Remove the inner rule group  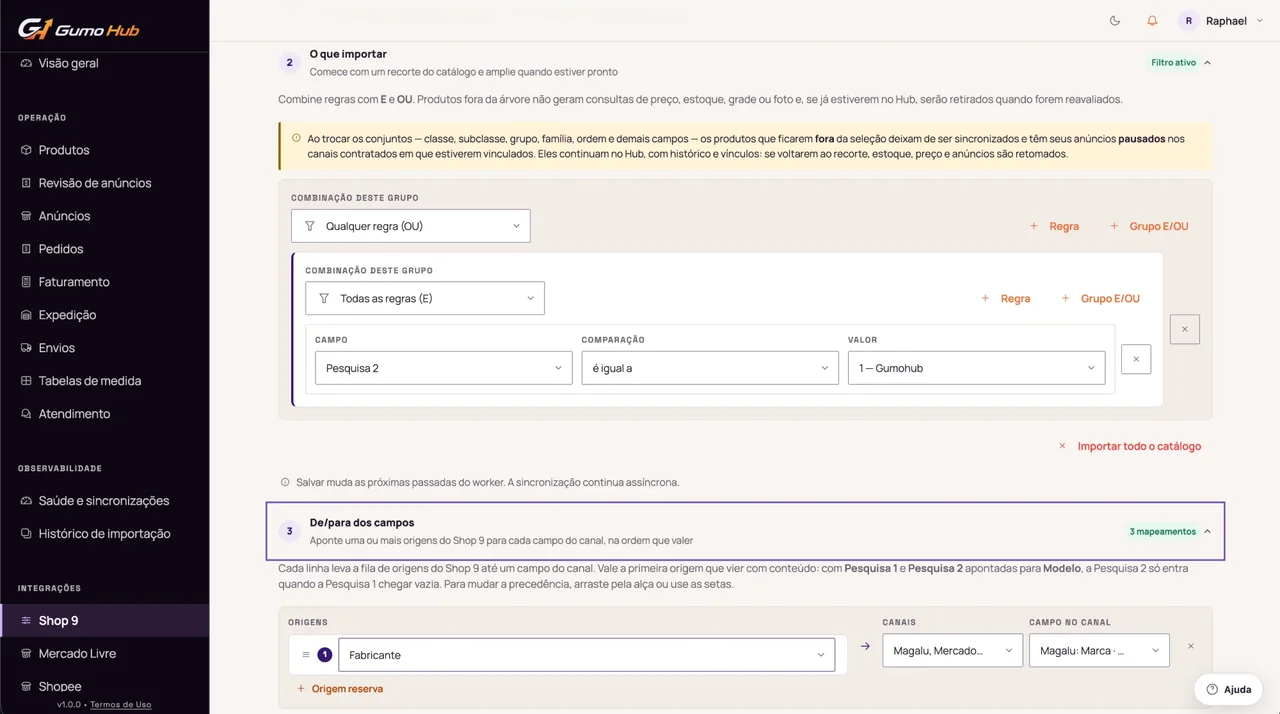(x=1185, y=329)
